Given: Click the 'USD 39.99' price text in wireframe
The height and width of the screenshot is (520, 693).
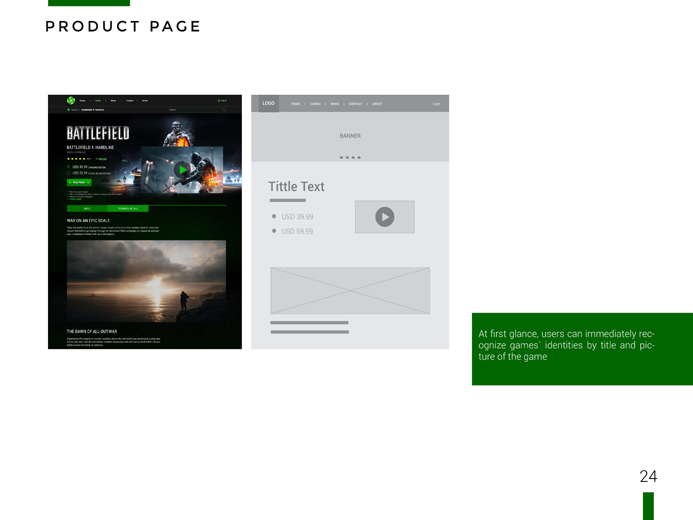Looking at the screenshot, I should coord(297,217).
